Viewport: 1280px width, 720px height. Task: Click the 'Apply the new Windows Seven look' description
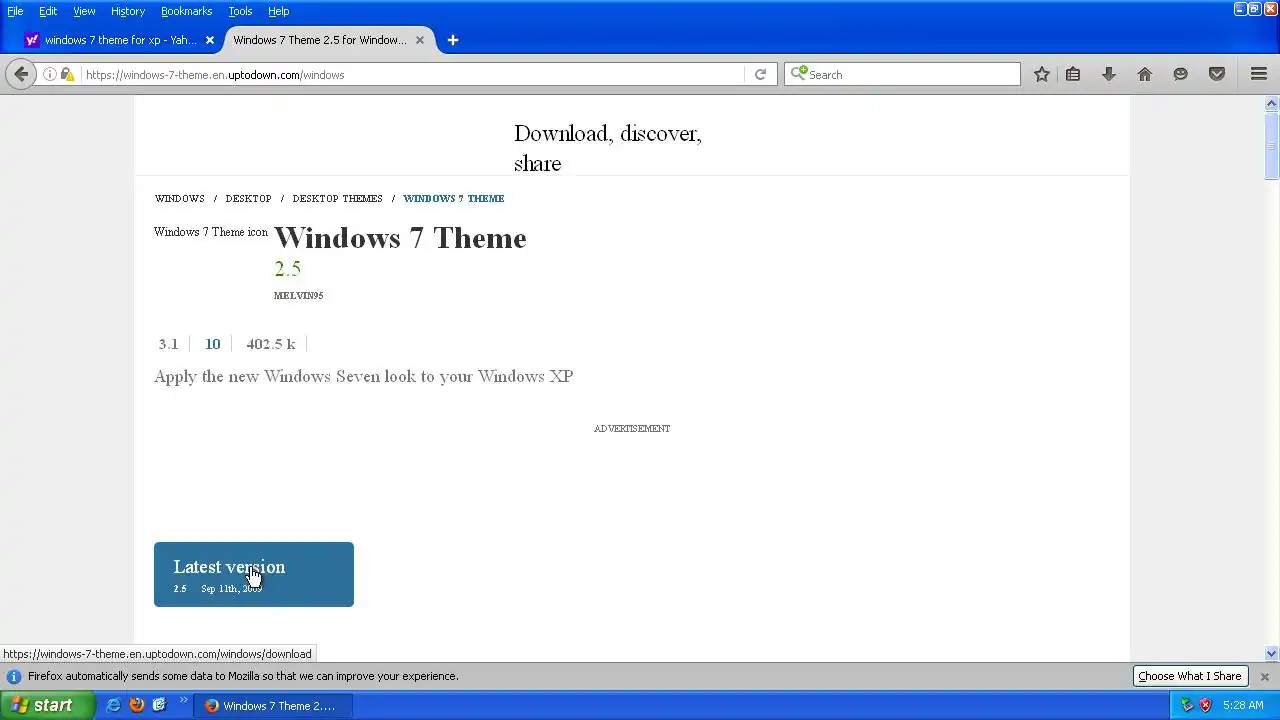click(x=364, y=376)
